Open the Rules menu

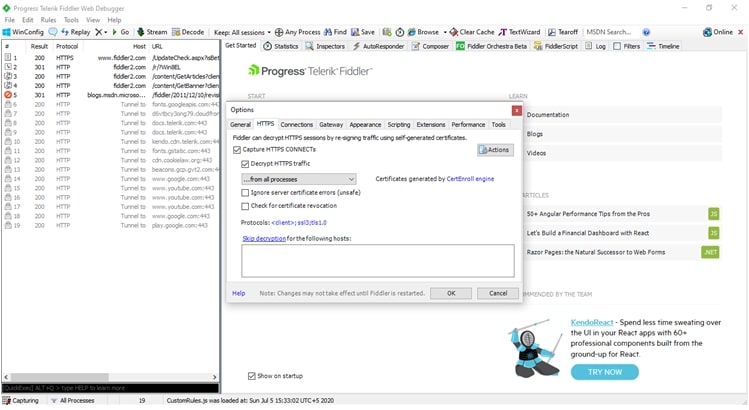(48, 20)
